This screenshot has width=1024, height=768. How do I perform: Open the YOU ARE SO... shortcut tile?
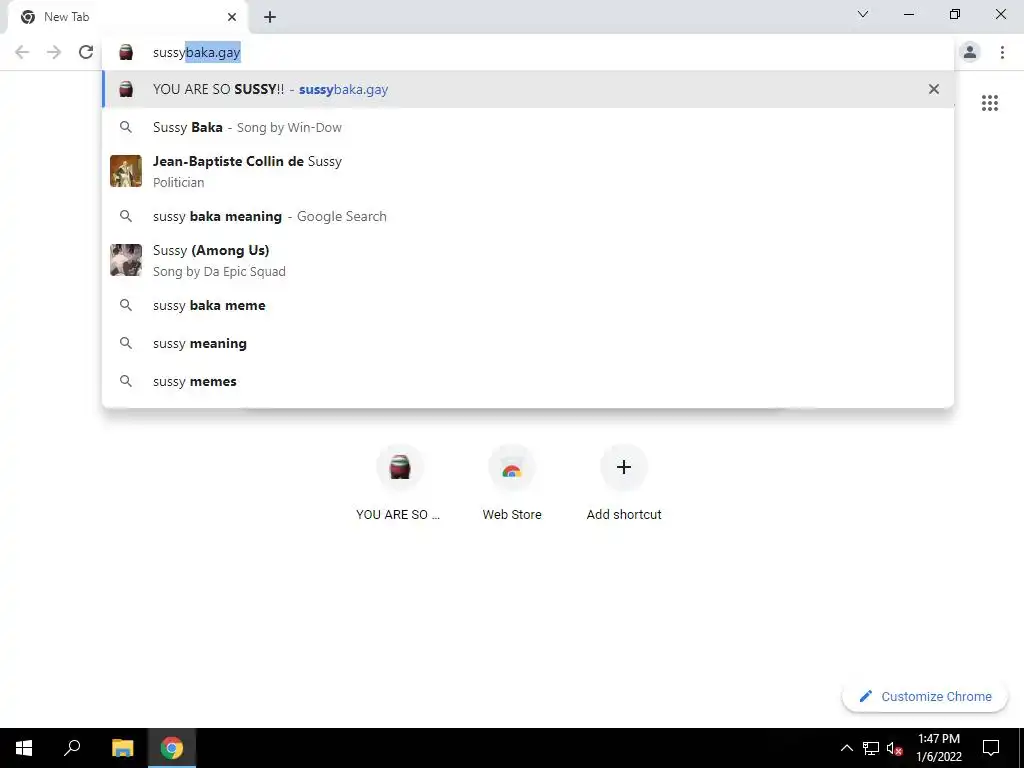pyautogui.click(x=399, y=483)
